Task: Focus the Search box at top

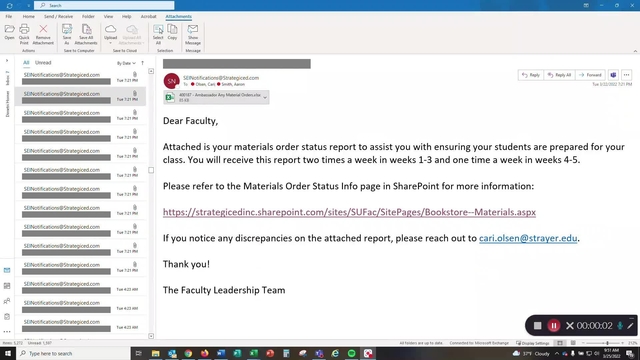Action: [x=104, y=5]
